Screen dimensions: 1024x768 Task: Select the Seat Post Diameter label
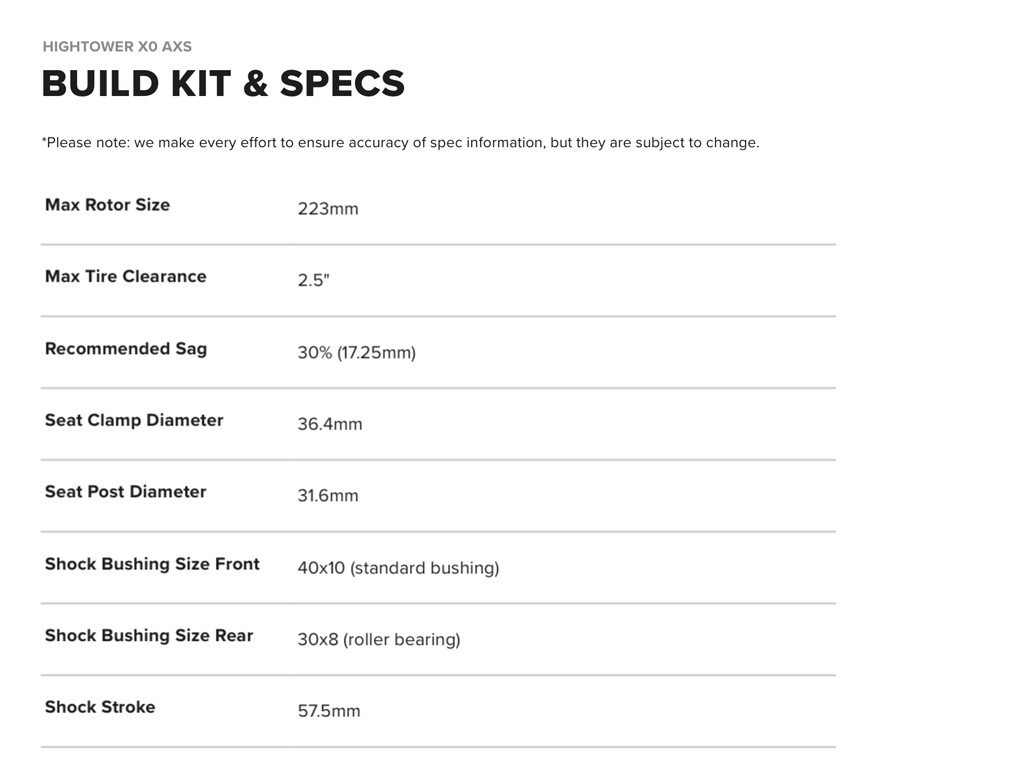[x=125, y=492]
